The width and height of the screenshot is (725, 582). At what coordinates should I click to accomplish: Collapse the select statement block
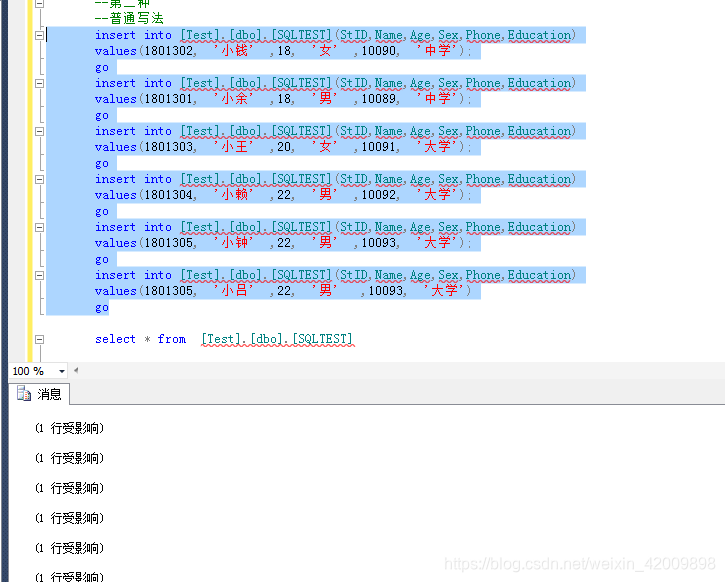pyautogui.click(x=40, y=339)
